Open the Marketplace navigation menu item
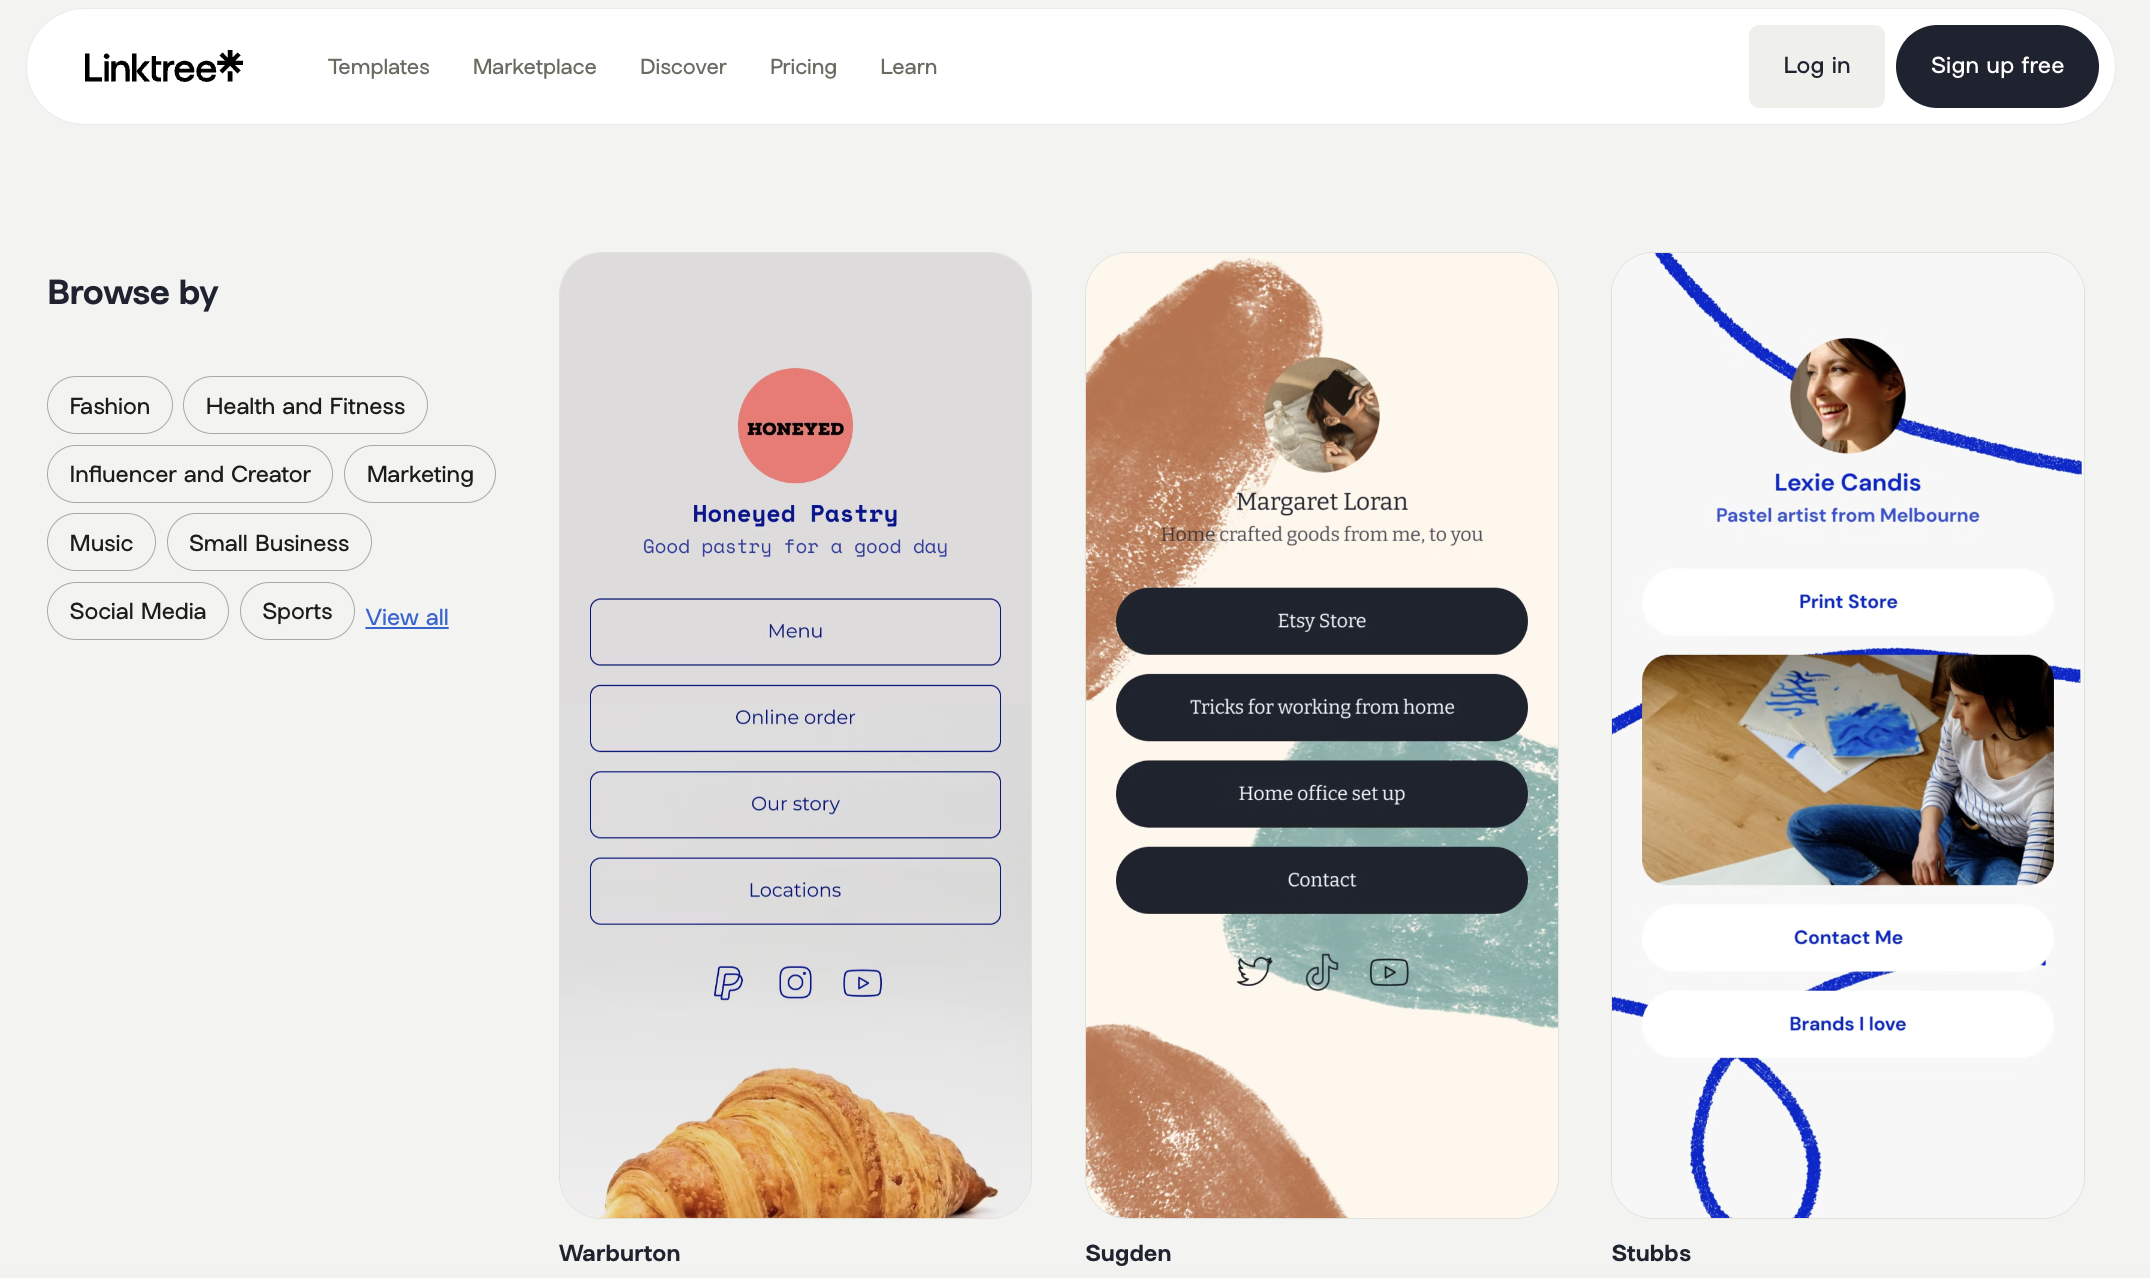 pos(534,65)
